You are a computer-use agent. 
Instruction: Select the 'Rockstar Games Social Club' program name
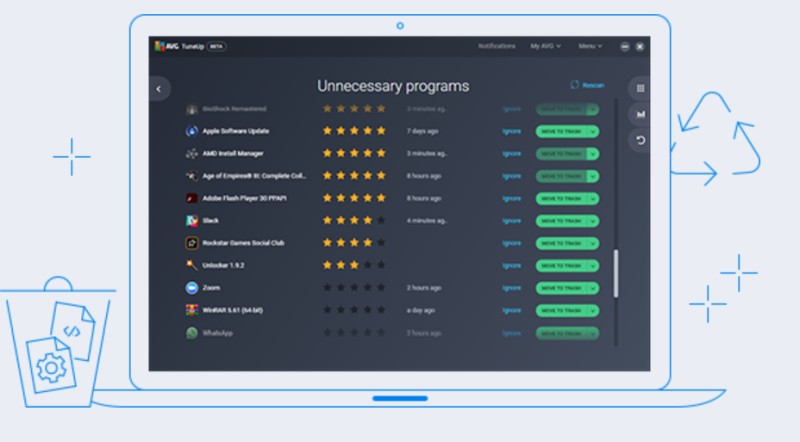coord(243,243)
